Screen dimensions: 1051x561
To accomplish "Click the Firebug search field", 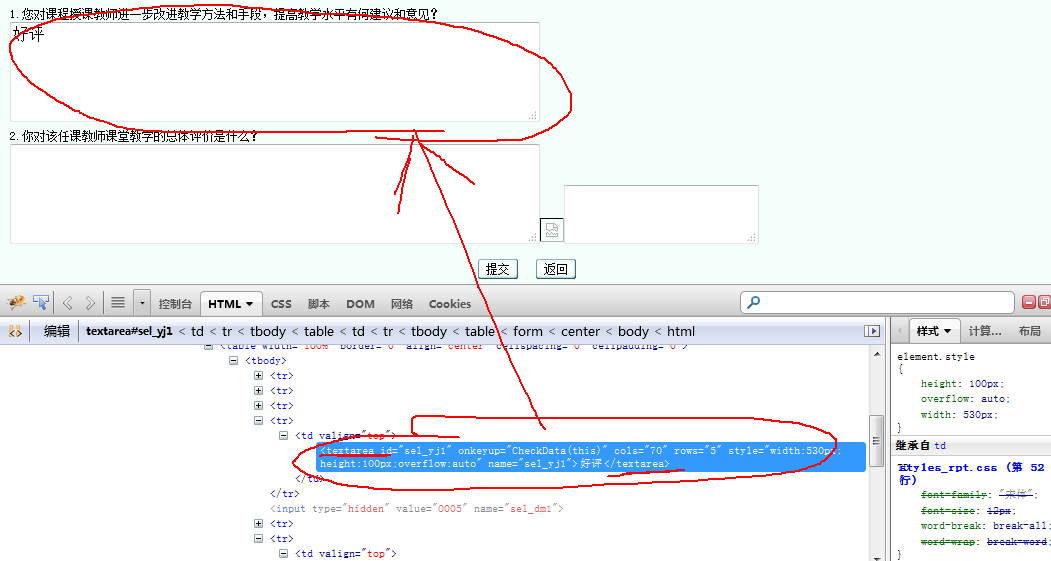I will pos(877,302).
